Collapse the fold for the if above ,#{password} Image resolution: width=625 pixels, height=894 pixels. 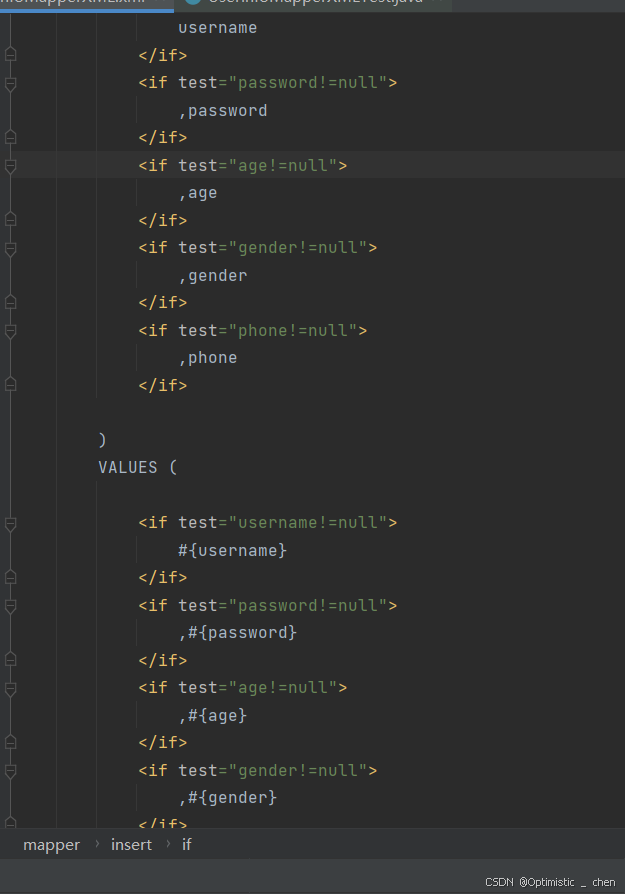tap(10, 607)
